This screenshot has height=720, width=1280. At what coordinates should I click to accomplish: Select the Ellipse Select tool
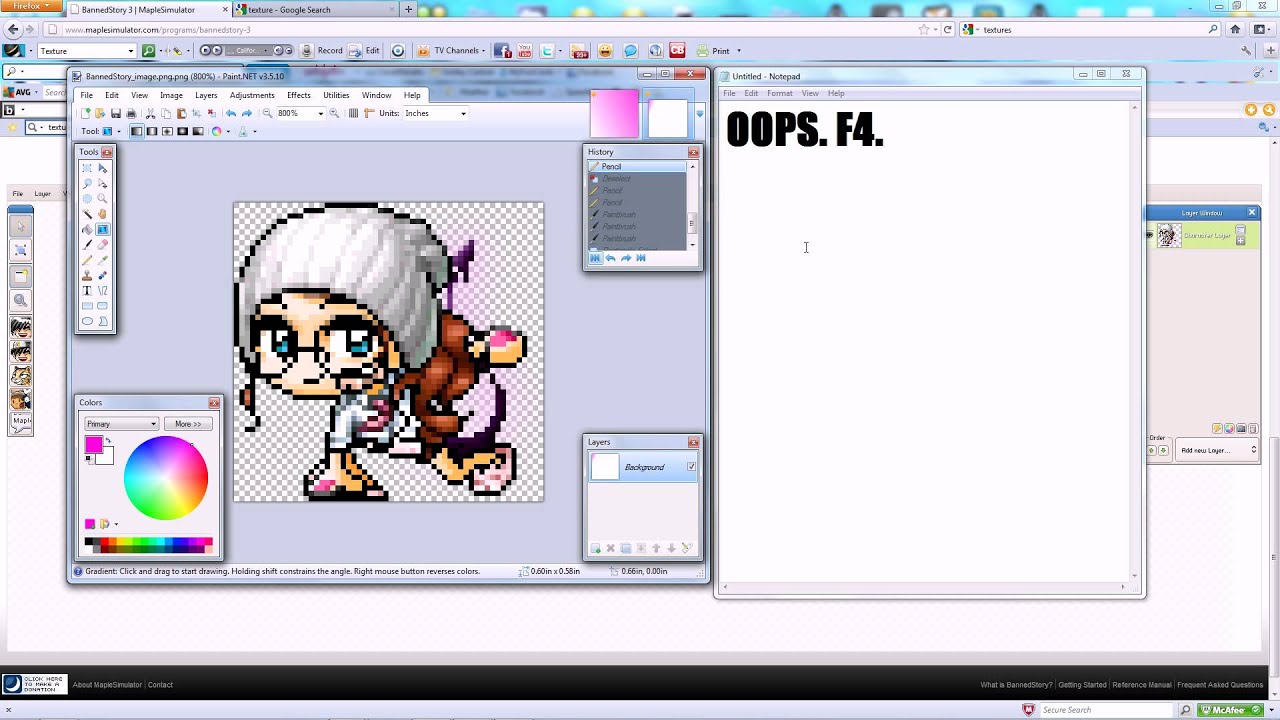[x=87, y=198]
